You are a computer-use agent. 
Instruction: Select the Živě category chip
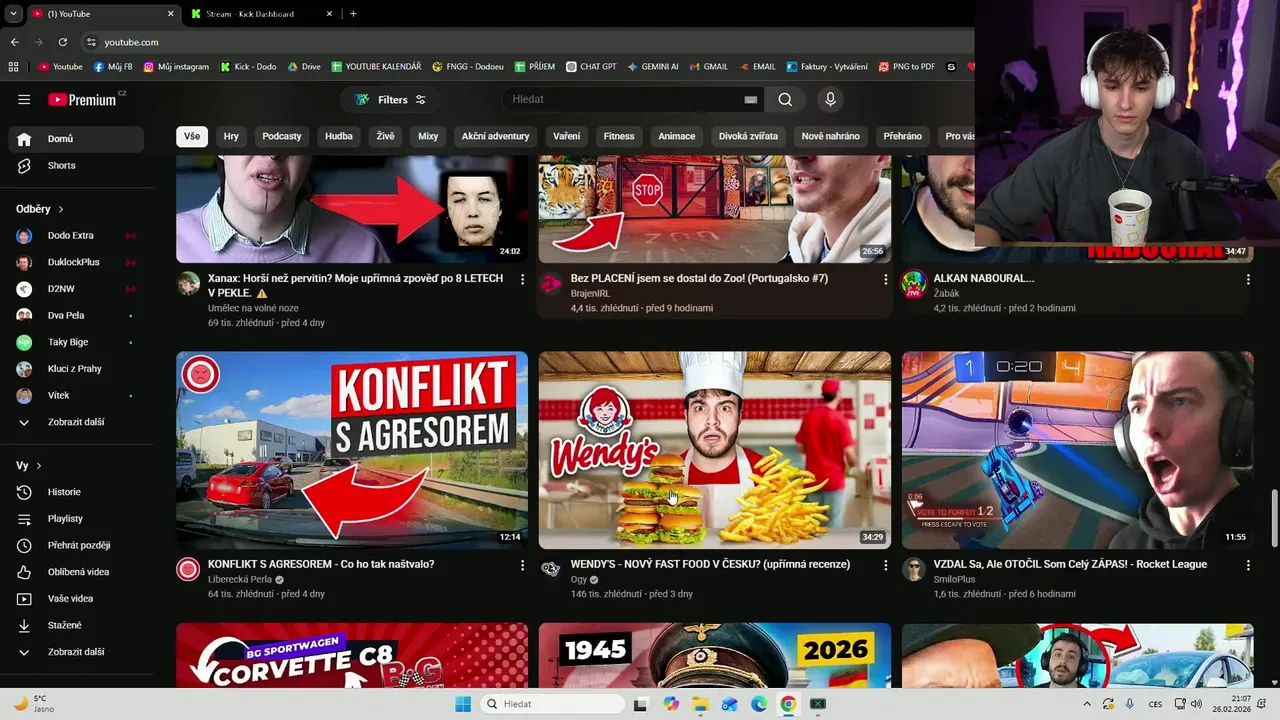[386, 136]
